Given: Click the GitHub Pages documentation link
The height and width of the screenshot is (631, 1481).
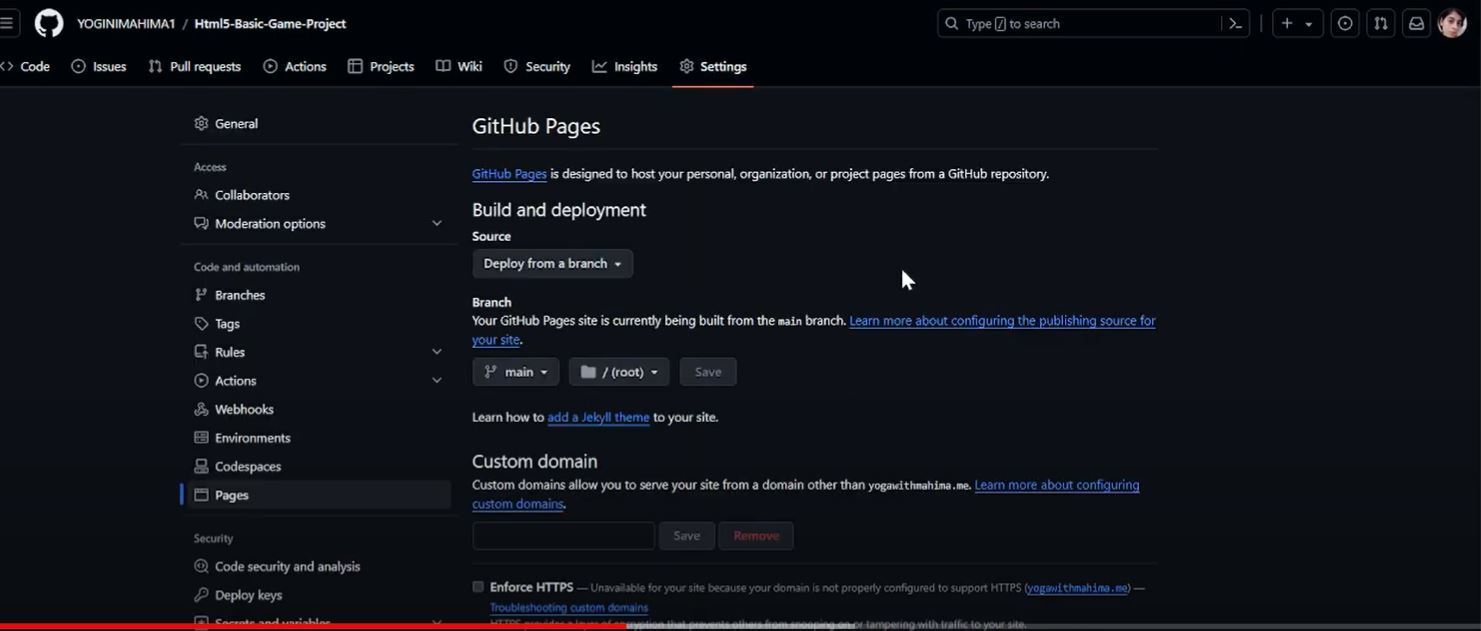Looking at the screenshot, I should 509,174.
